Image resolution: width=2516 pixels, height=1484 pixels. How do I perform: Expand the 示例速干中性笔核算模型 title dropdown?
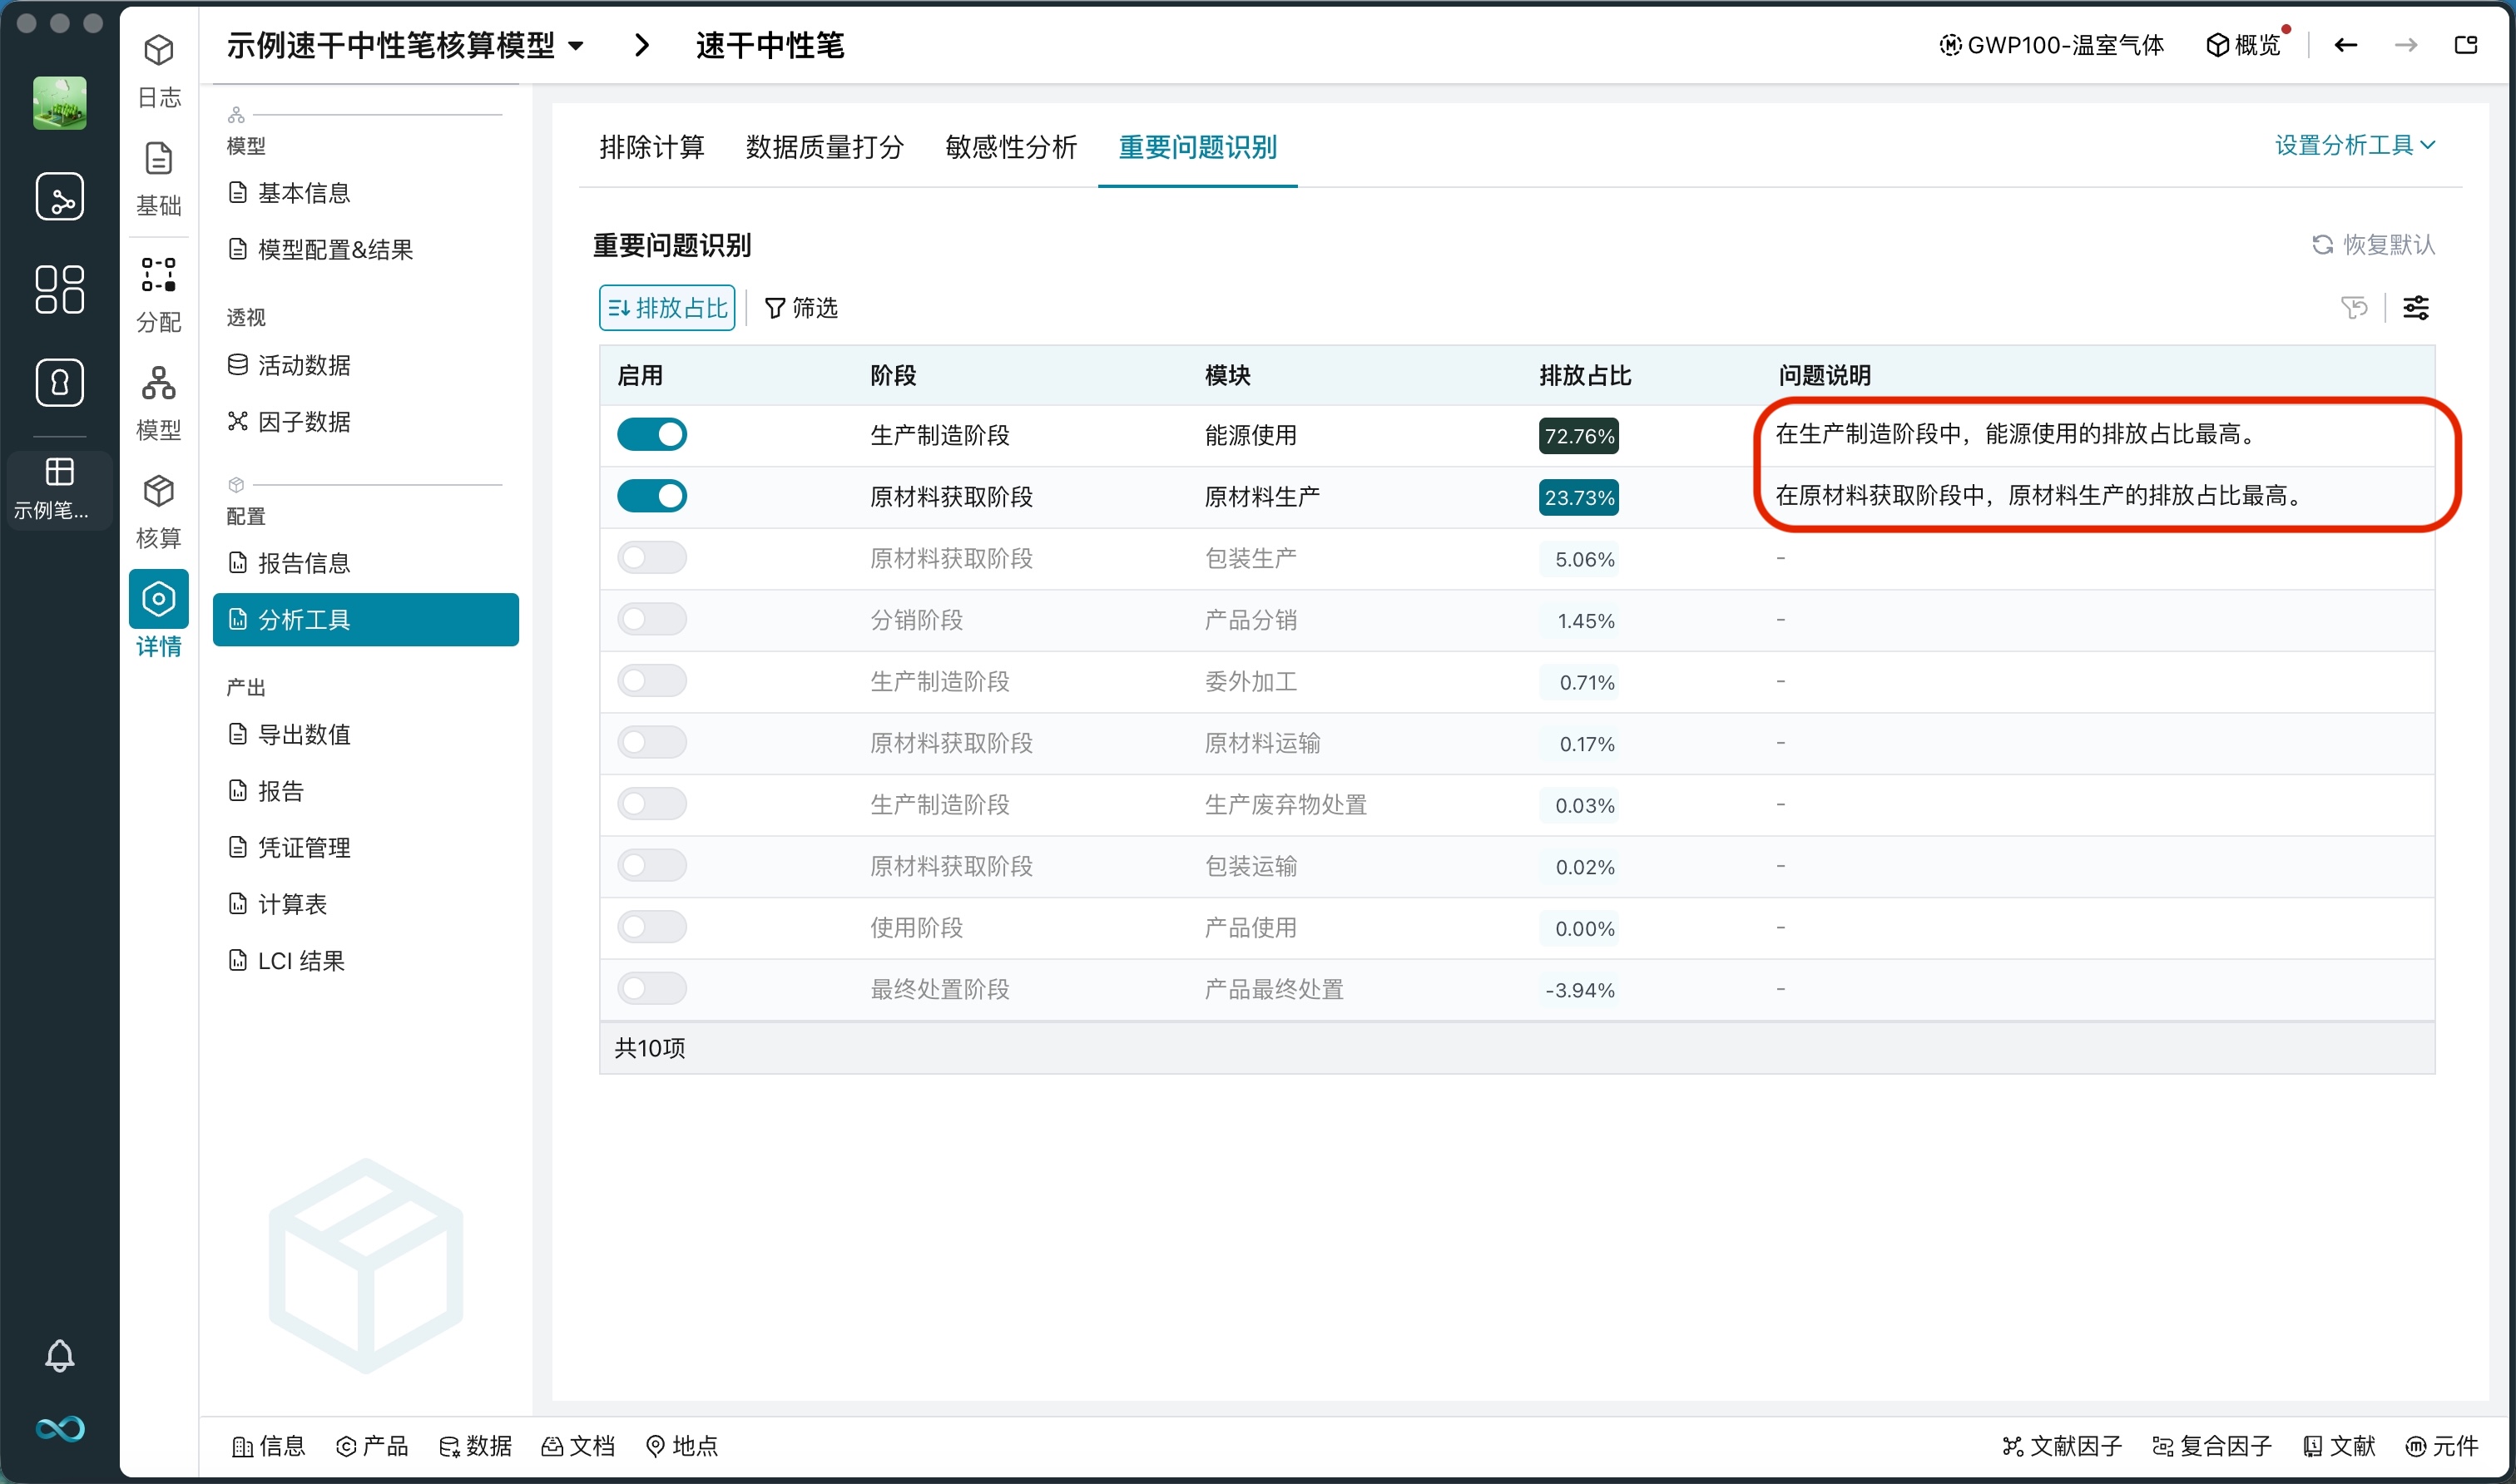577,46
